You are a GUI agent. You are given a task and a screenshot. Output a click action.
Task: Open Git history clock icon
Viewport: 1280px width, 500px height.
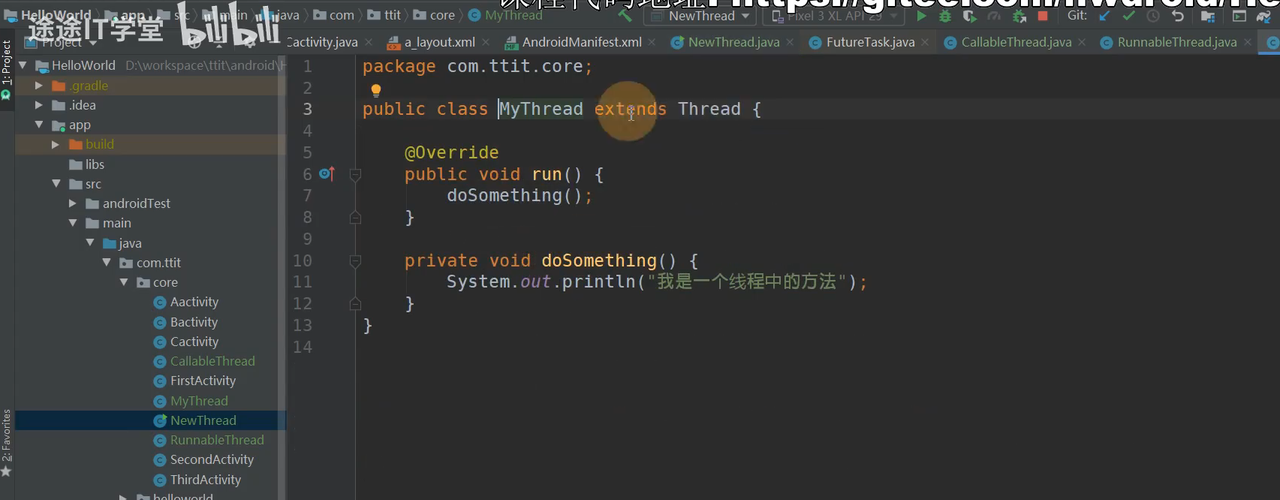1153,16
